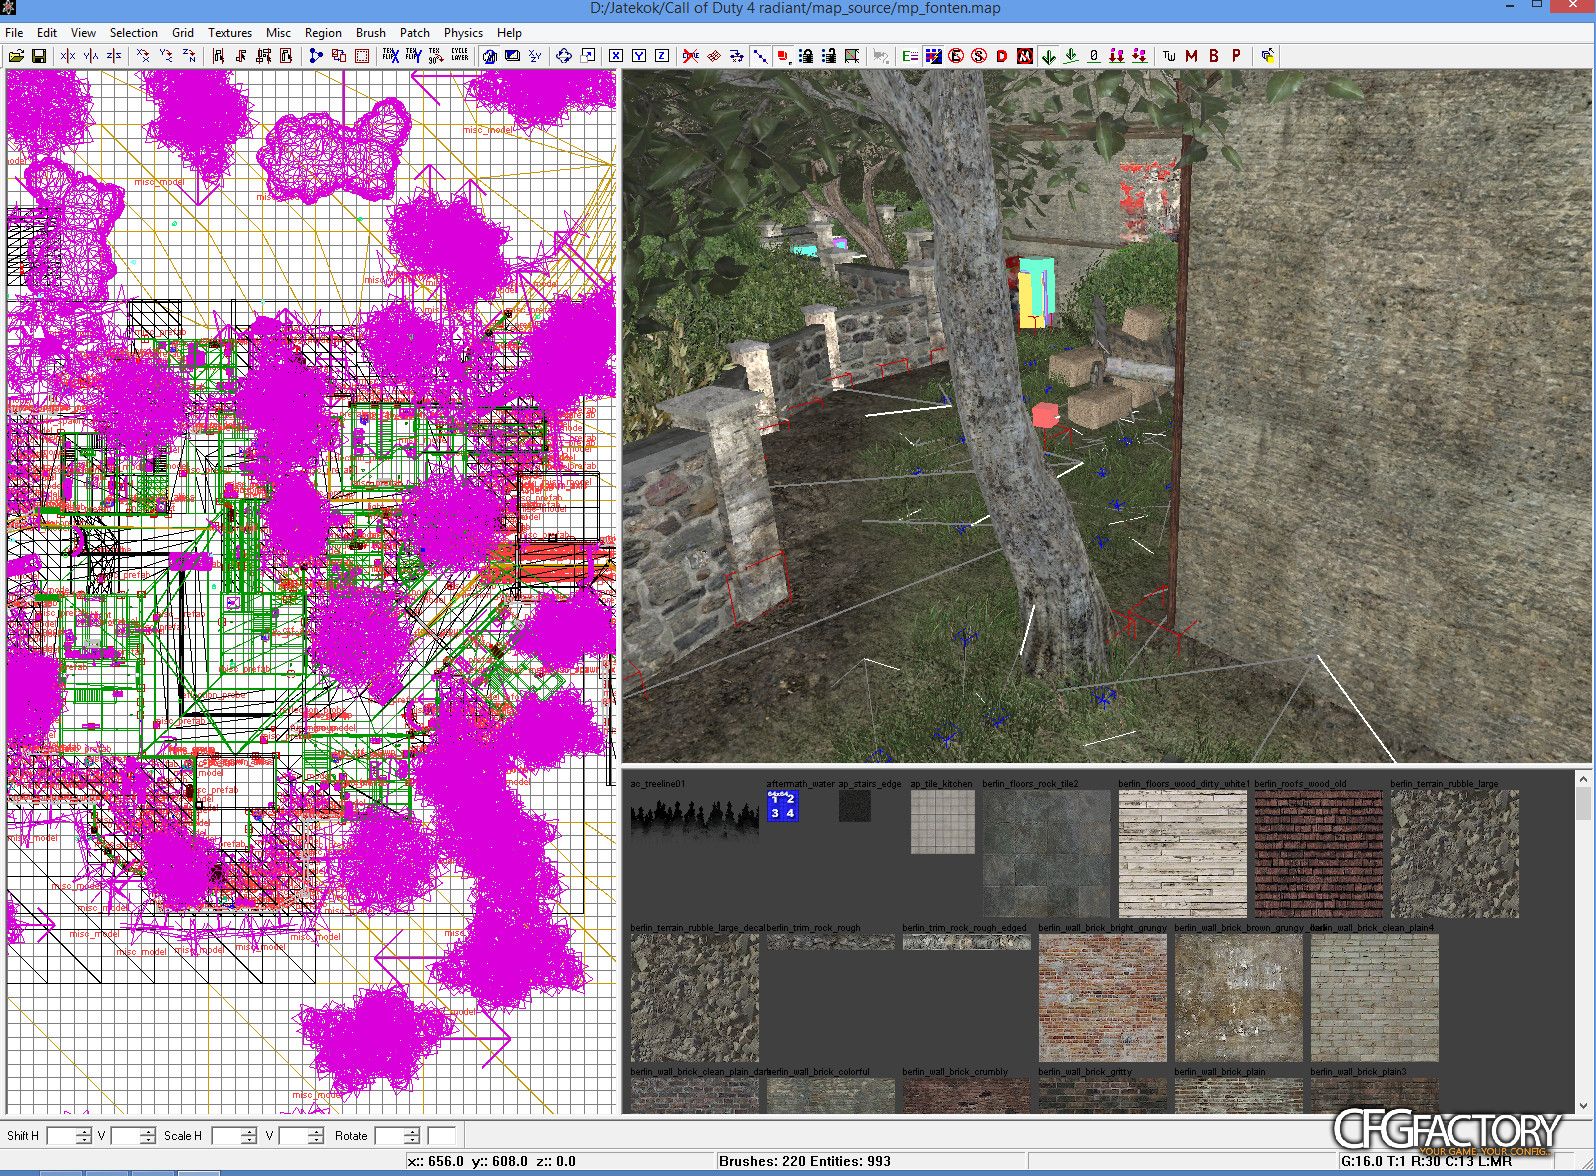Click the vertex connect dots icon

[x=316, y=56]
